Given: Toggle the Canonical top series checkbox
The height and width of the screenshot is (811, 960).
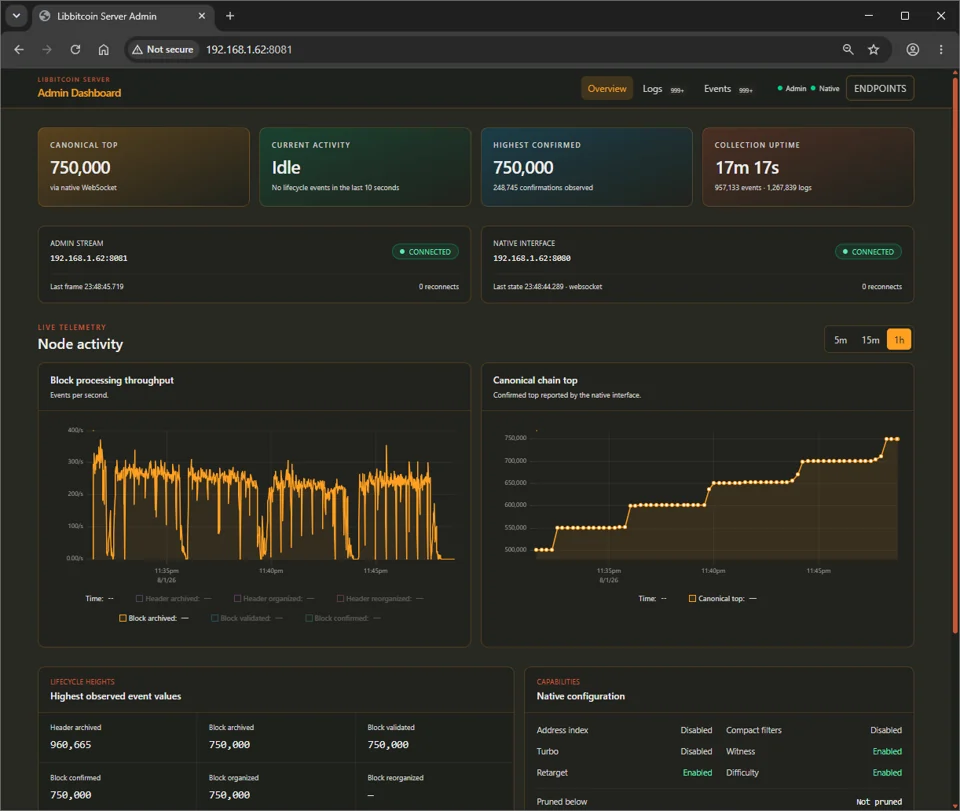Looking at the screenshot, I should [x=692, y=599].
